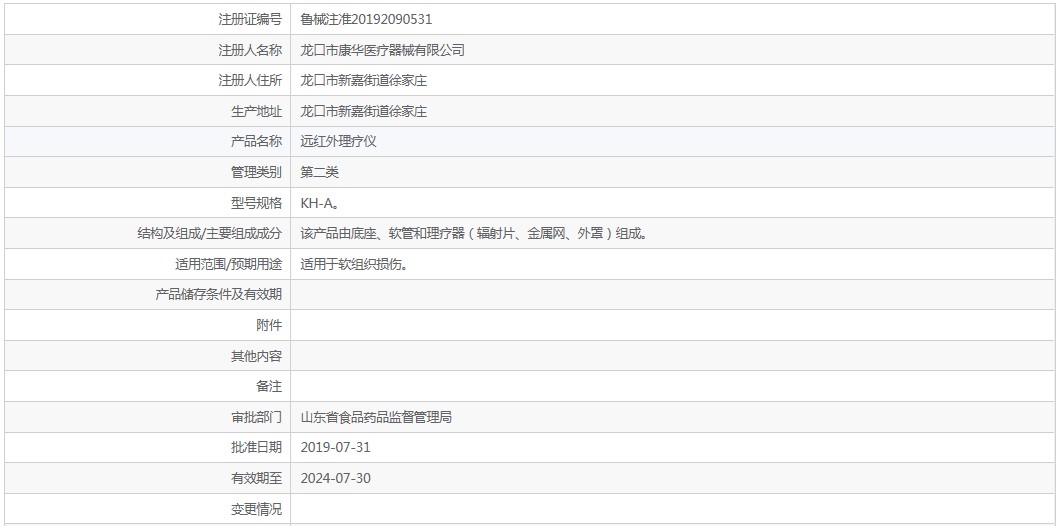Click the 适用范围/预期用途 label
1057x526 pixels.
pos(229,264)
